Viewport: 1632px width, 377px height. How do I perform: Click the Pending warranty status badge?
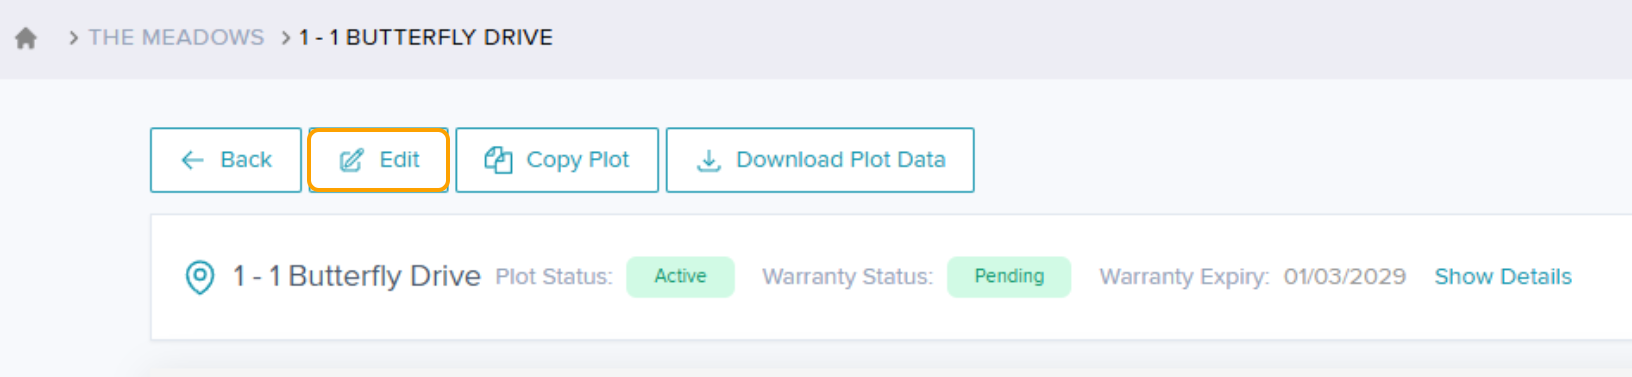1009,277
